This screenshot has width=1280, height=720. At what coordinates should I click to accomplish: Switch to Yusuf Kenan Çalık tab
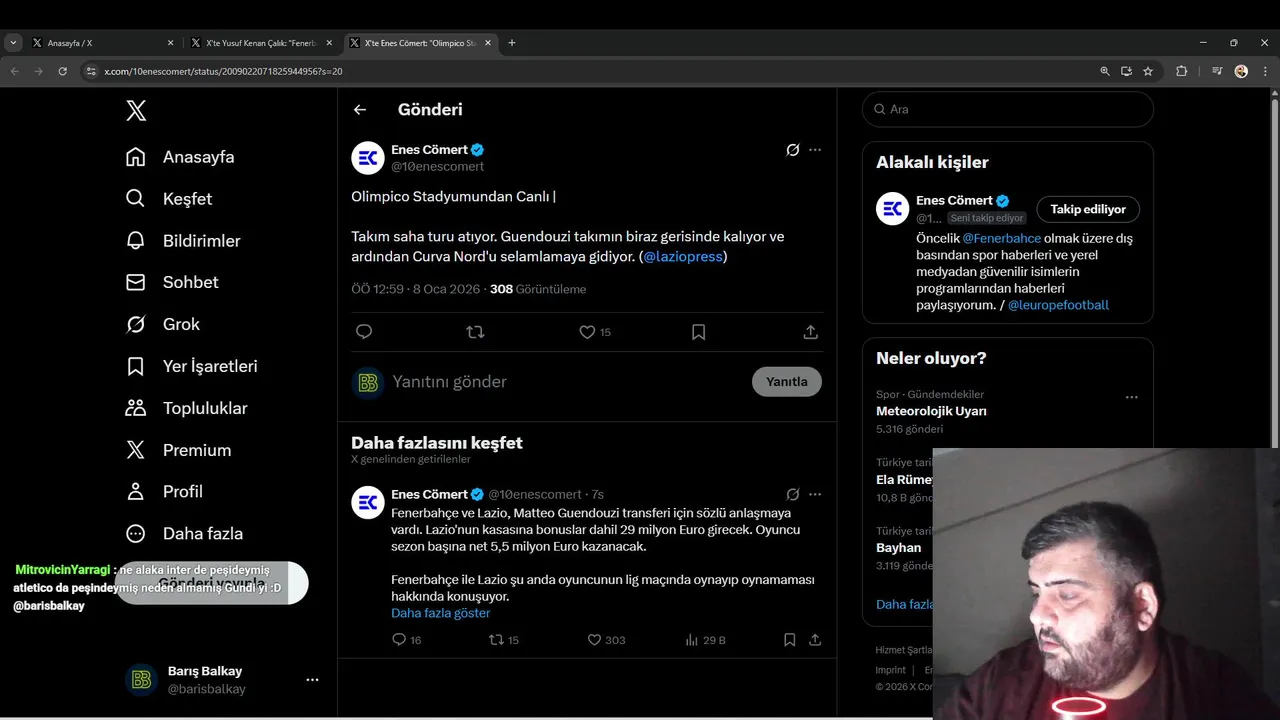click(x=262, y=43)
